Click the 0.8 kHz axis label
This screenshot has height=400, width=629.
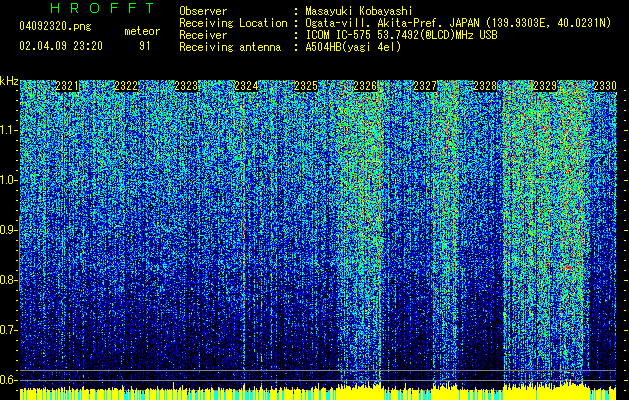[9, 280]
